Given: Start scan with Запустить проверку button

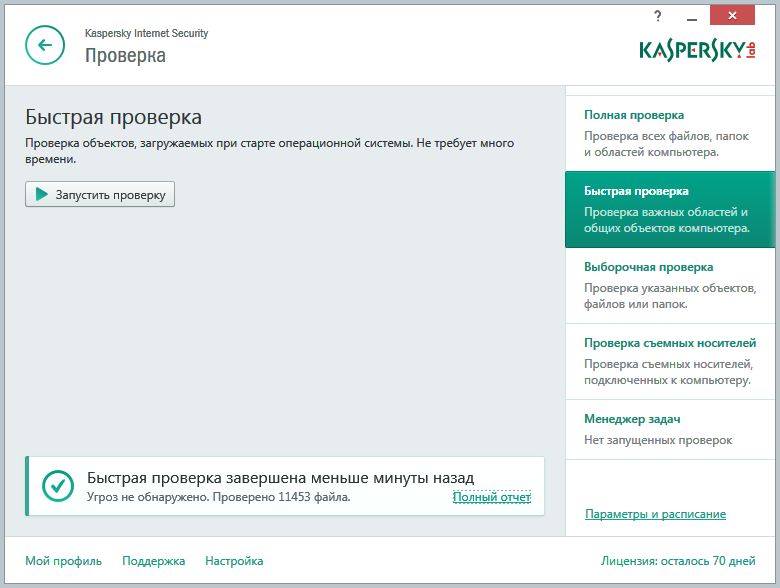Looking at the screenshot, I should (100, 194).
